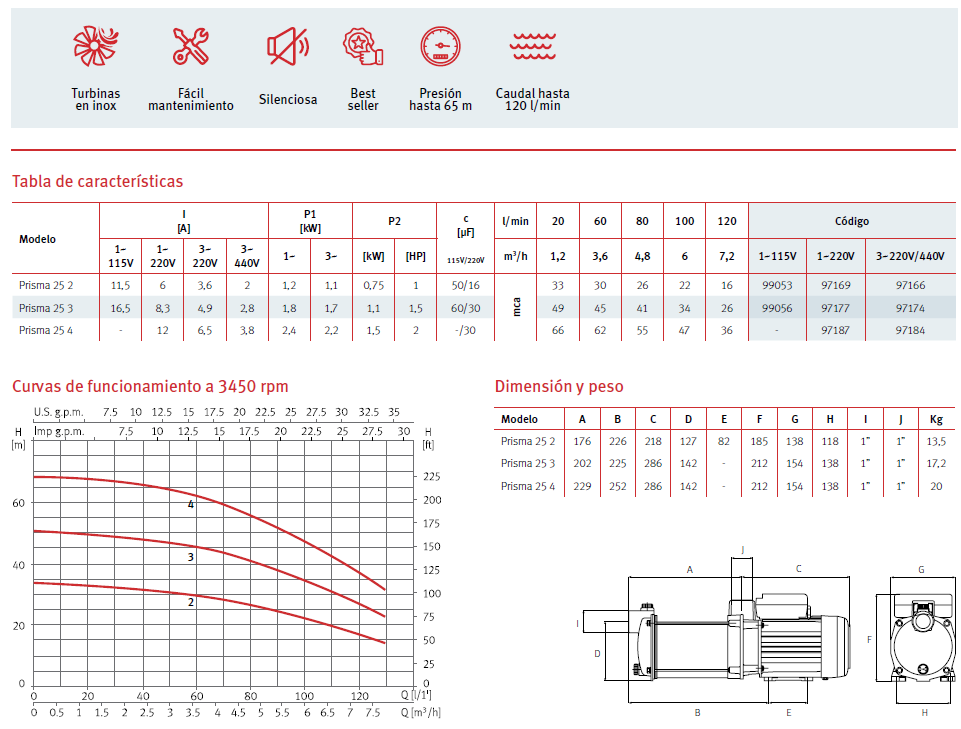Click the Curvas de funcionamiento a 3450 rpm heading
The width and height of the screenshot is (961, 729).
coord(150,387)
